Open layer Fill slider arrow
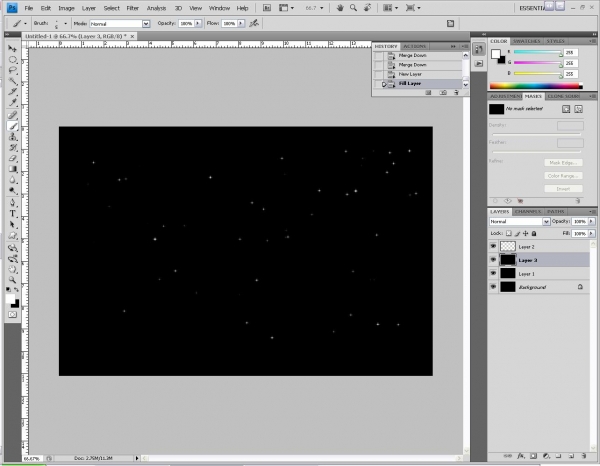600x466 pixels. click(x=591, y=233)
